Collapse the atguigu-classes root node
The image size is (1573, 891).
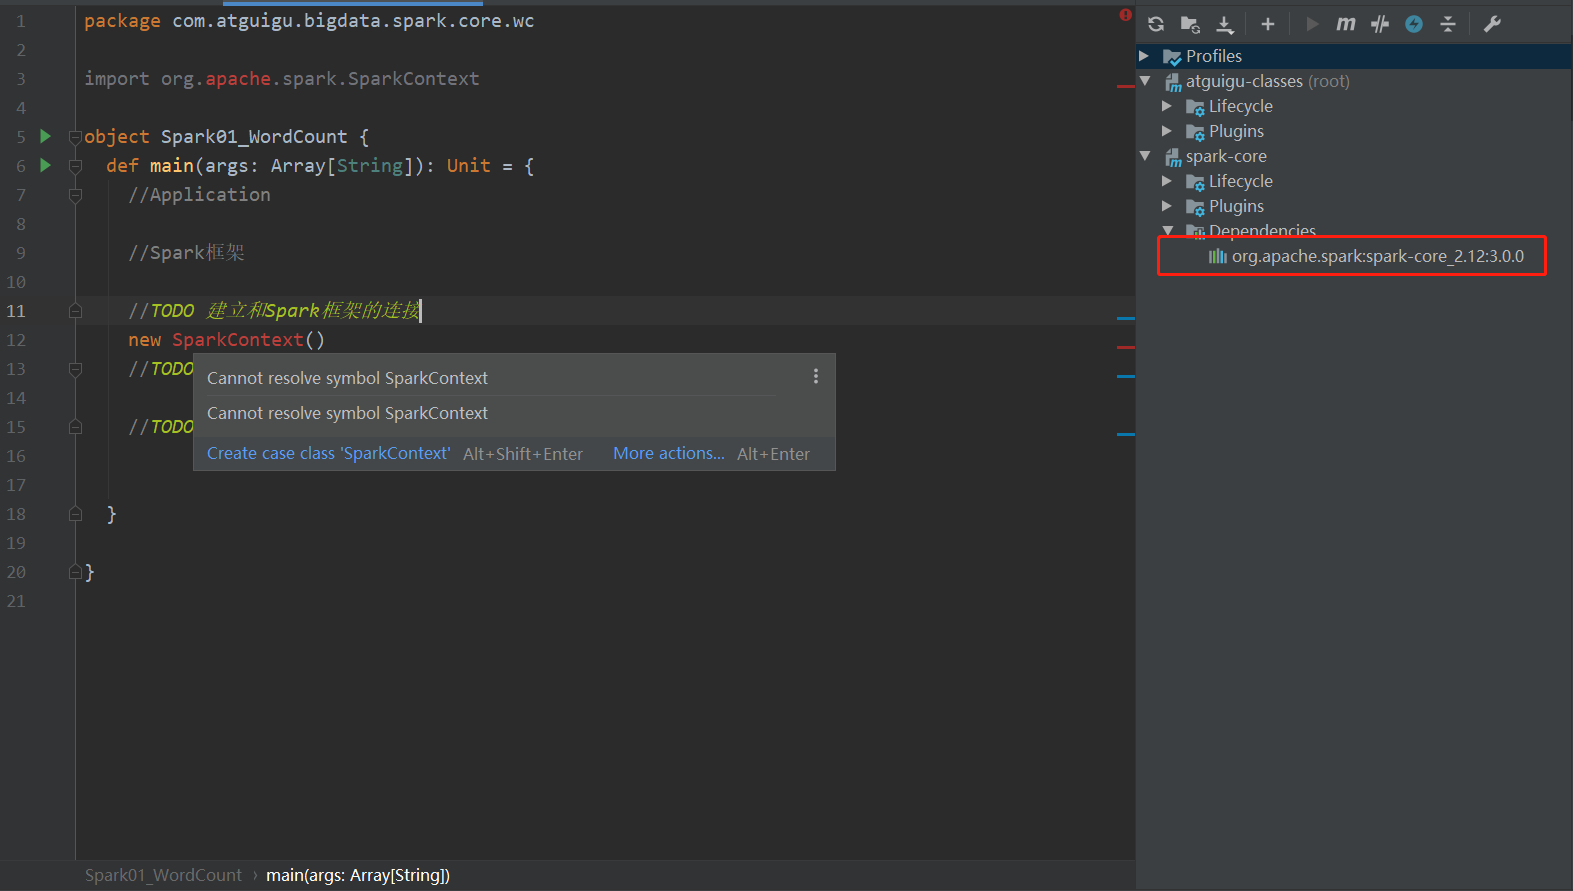tap(1145, 81)
